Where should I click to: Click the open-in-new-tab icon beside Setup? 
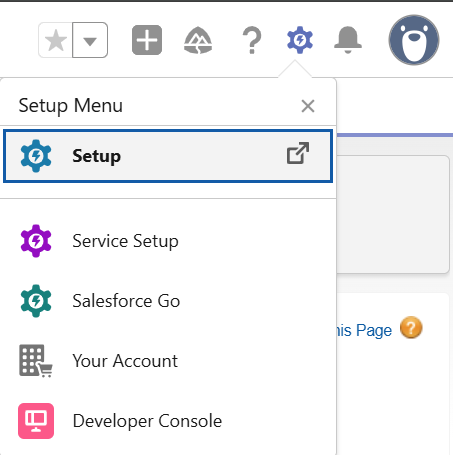298,153
